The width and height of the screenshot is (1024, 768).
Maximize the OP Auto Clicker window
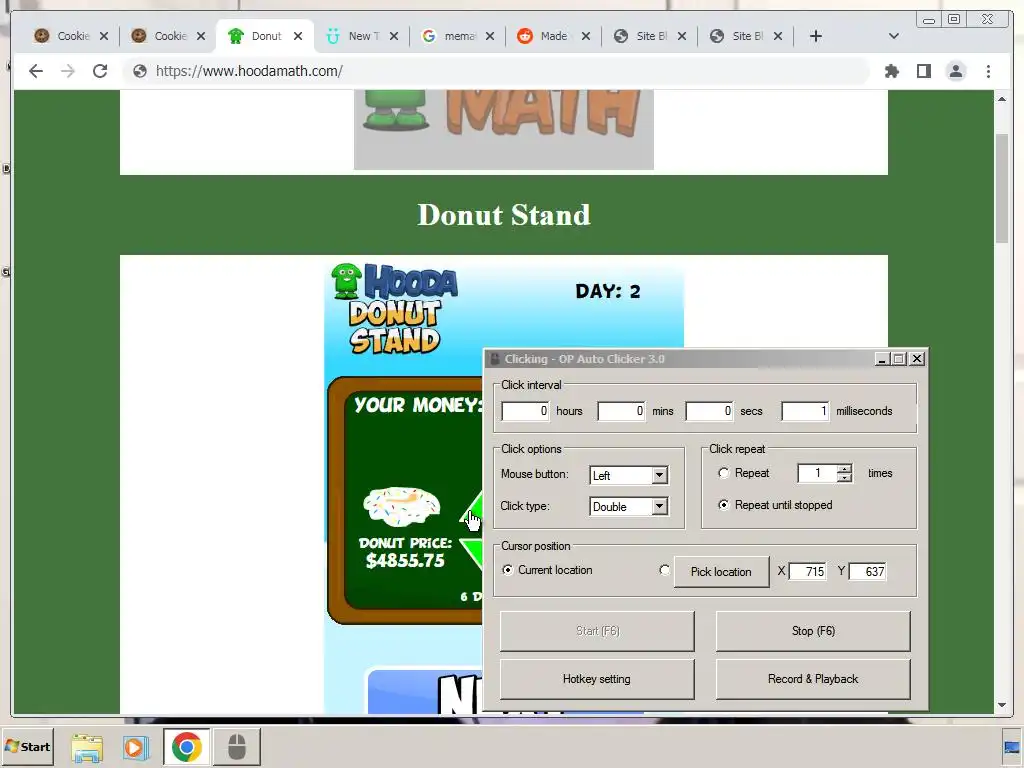[x=899, y=359]
